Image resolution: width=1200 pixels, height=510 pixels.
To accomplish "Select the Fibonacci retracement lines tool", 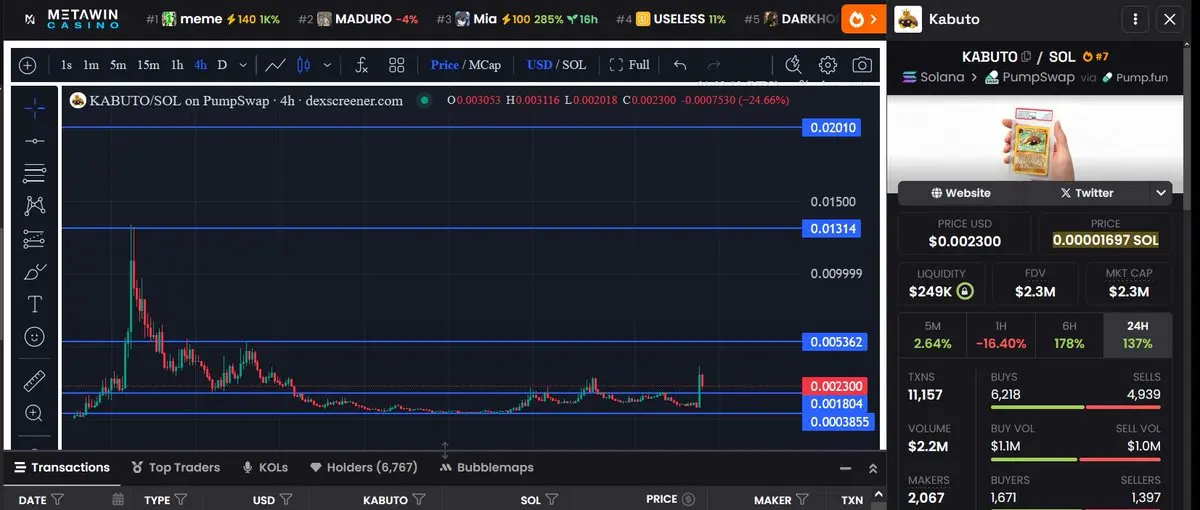I will [34, 174].
